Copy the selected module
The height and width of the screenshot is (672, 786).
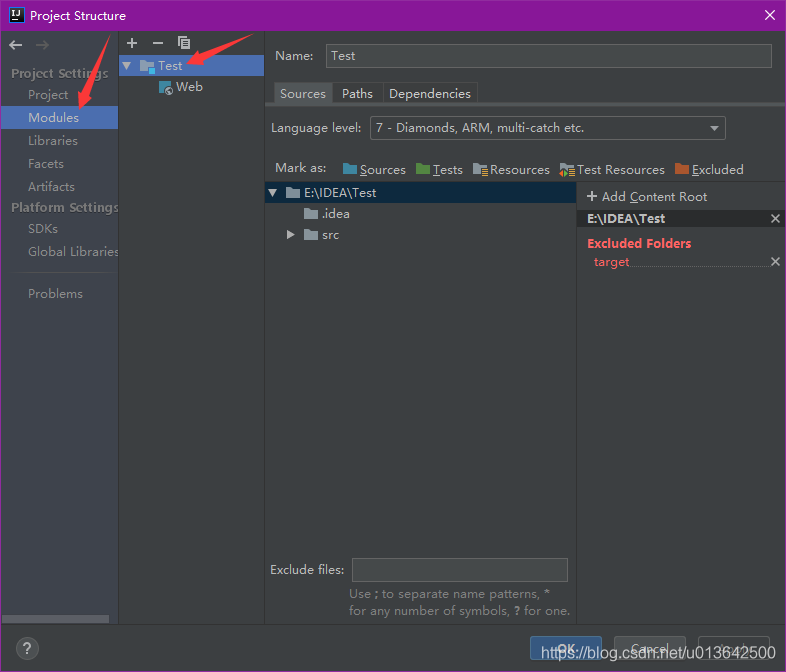(184, 43)
